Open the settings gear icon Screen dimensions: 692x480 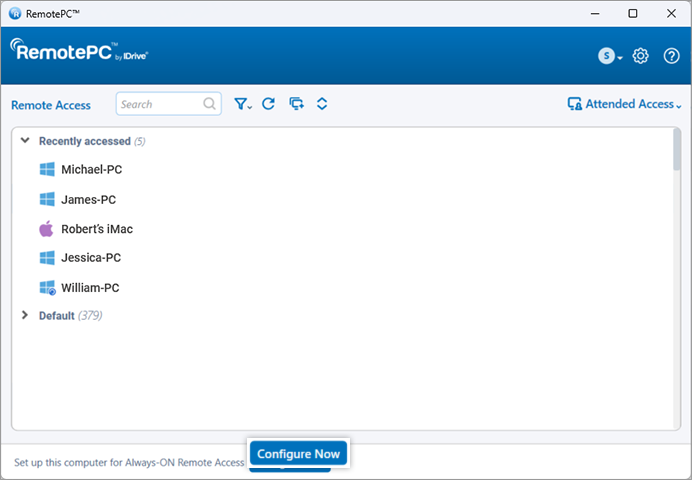click(641, 56)
